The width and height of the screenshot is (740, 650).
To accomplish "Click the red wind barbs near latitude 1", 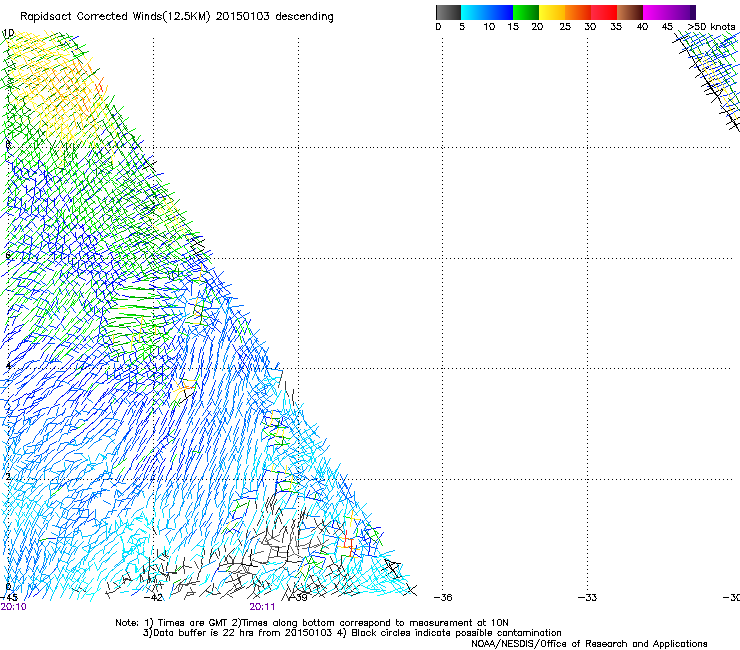I will pos(348,543).
